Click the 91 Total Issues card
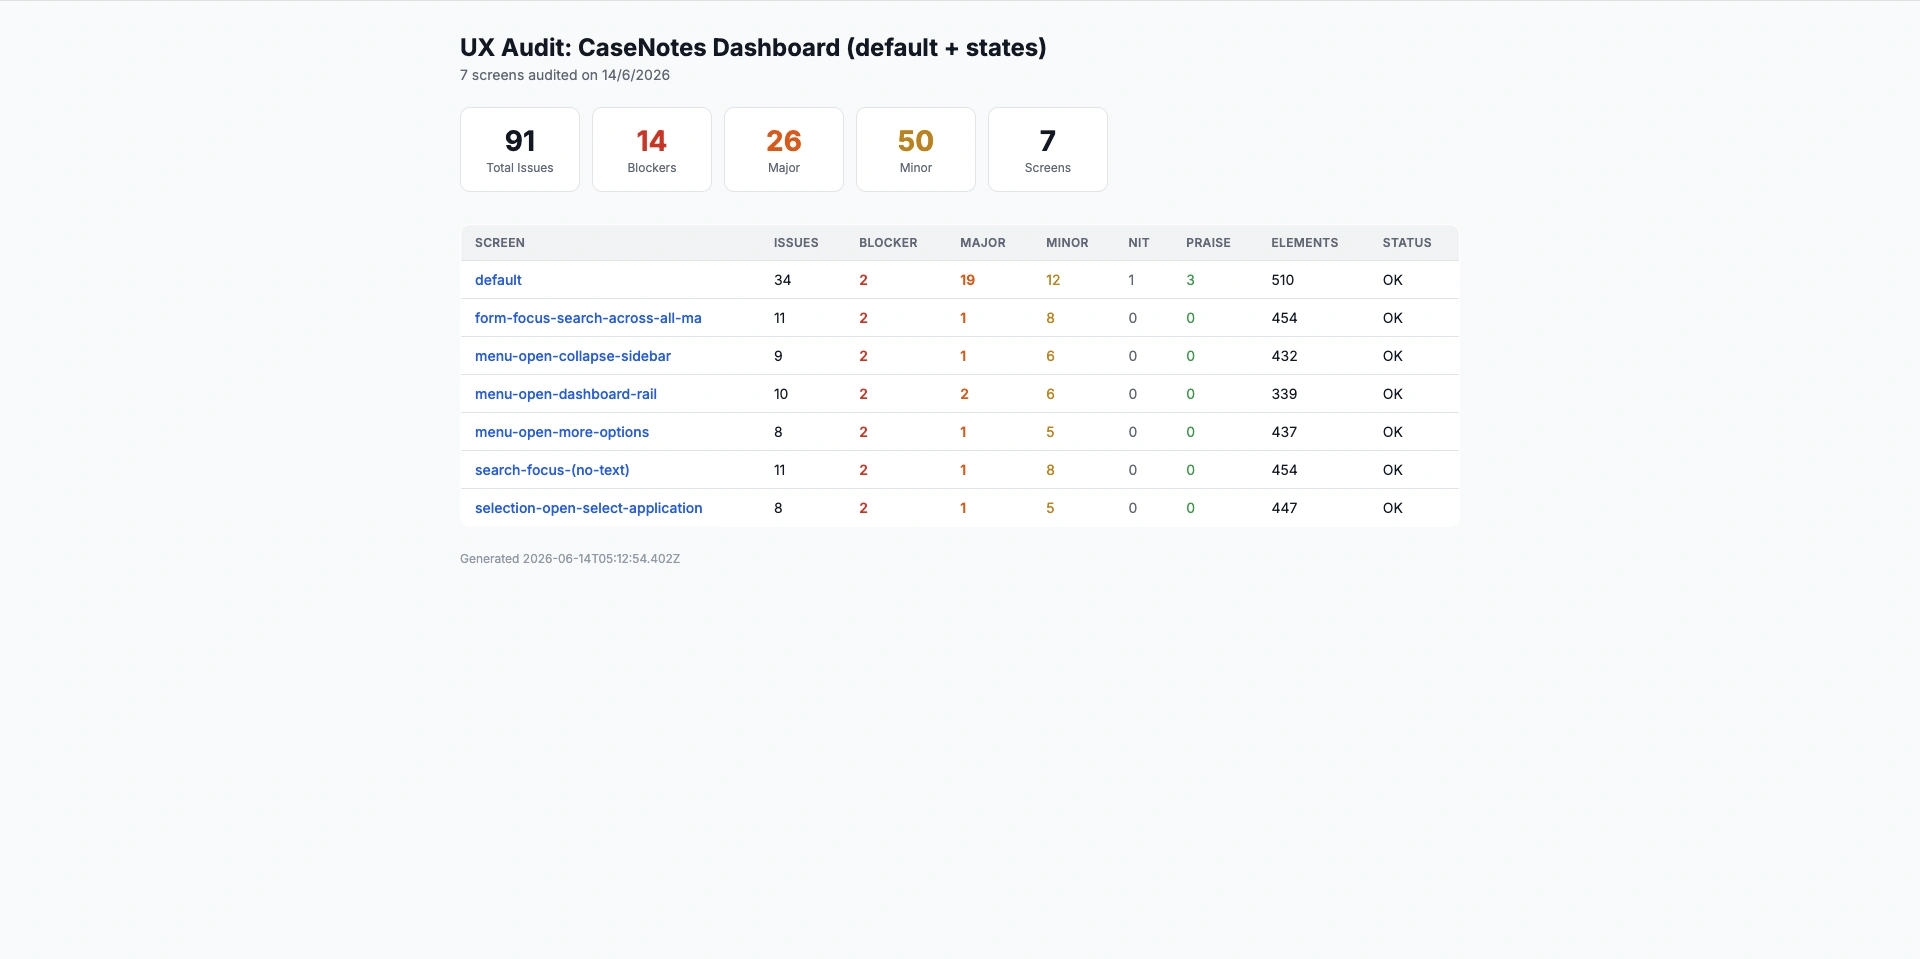The width and height of the screenshot is (1920, 959). (520, 149)
